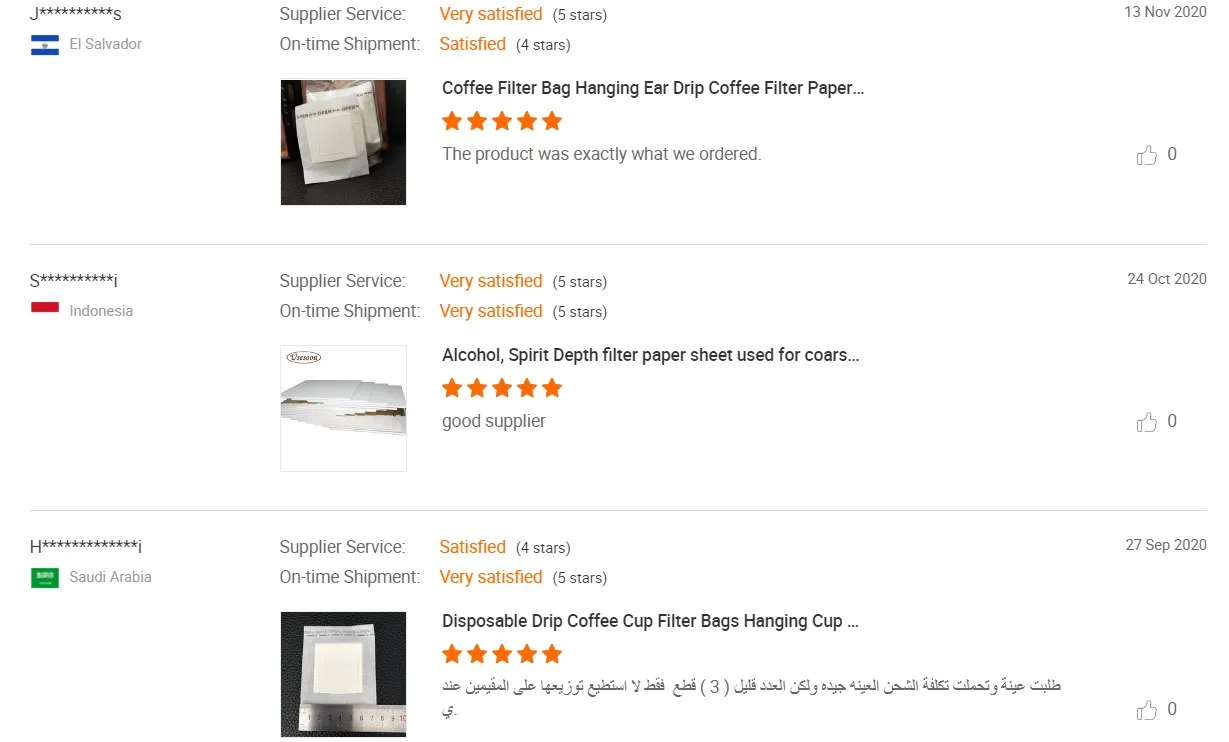Screen dimensions: 1229x742
Task: Click the El Salvador flag icon
Action: [x=45, y=44]
